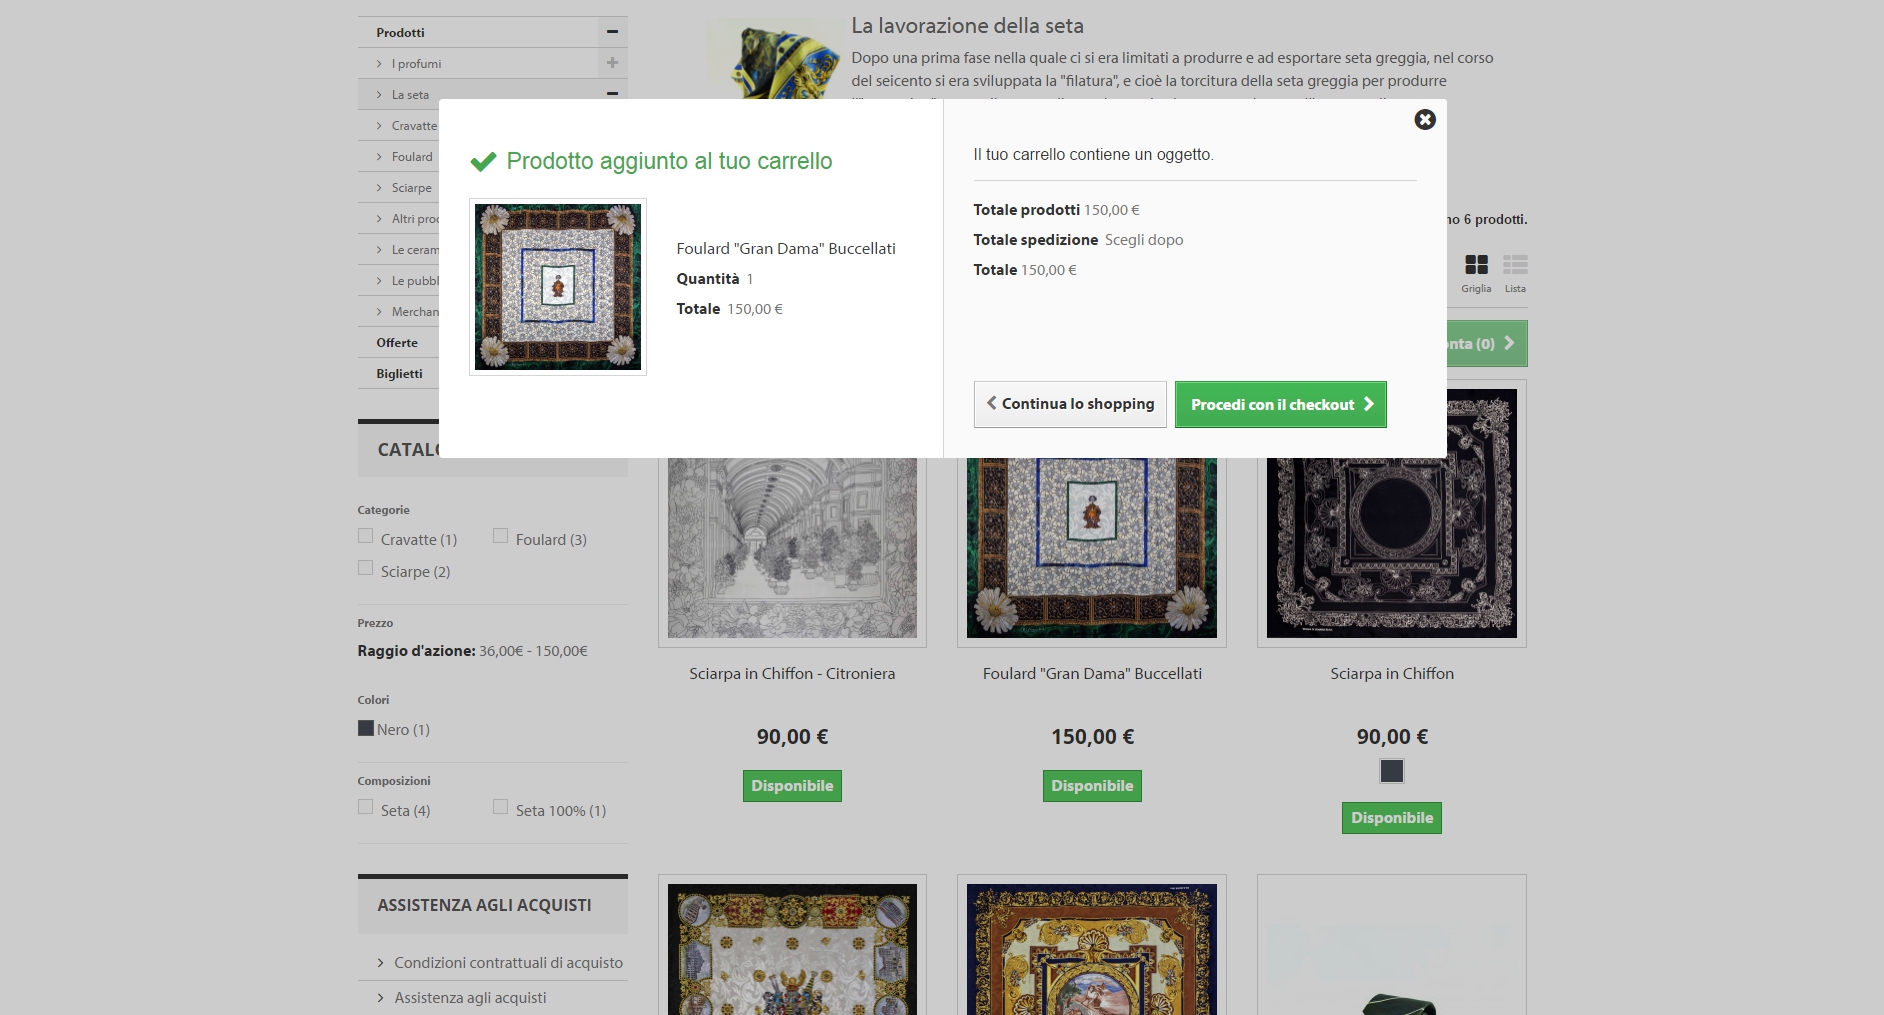This screenshot has width=1884, height=1015.
Task: Click the chevron beside Condizioni contrattuali di acquisto
Action: [380, 963]
